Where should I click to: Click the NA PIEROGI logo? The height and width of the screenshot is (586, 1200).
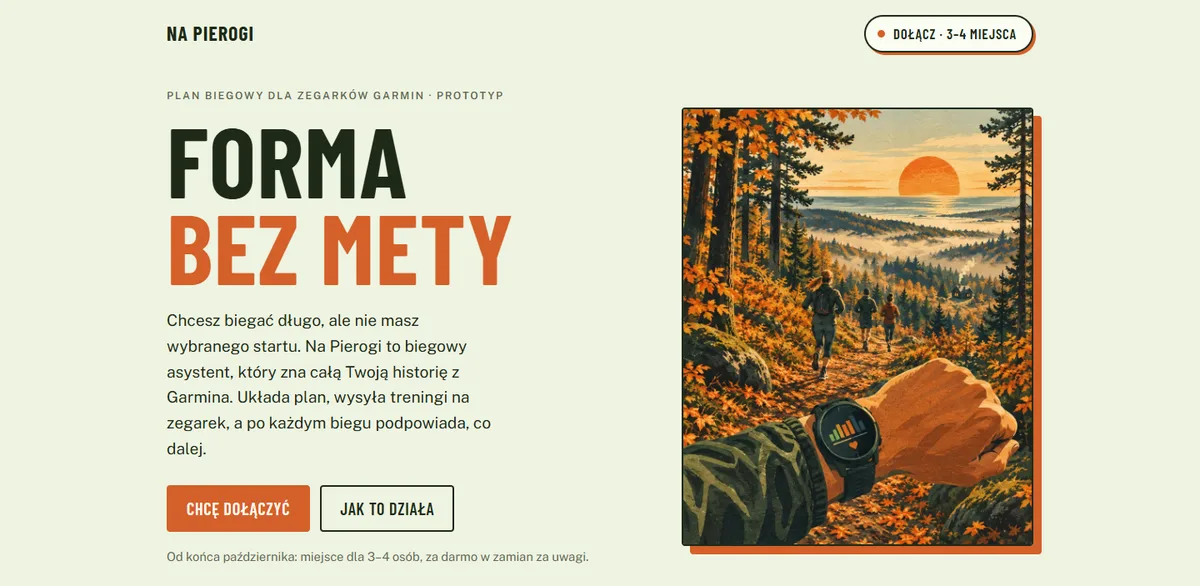click(x=210, y=34)
